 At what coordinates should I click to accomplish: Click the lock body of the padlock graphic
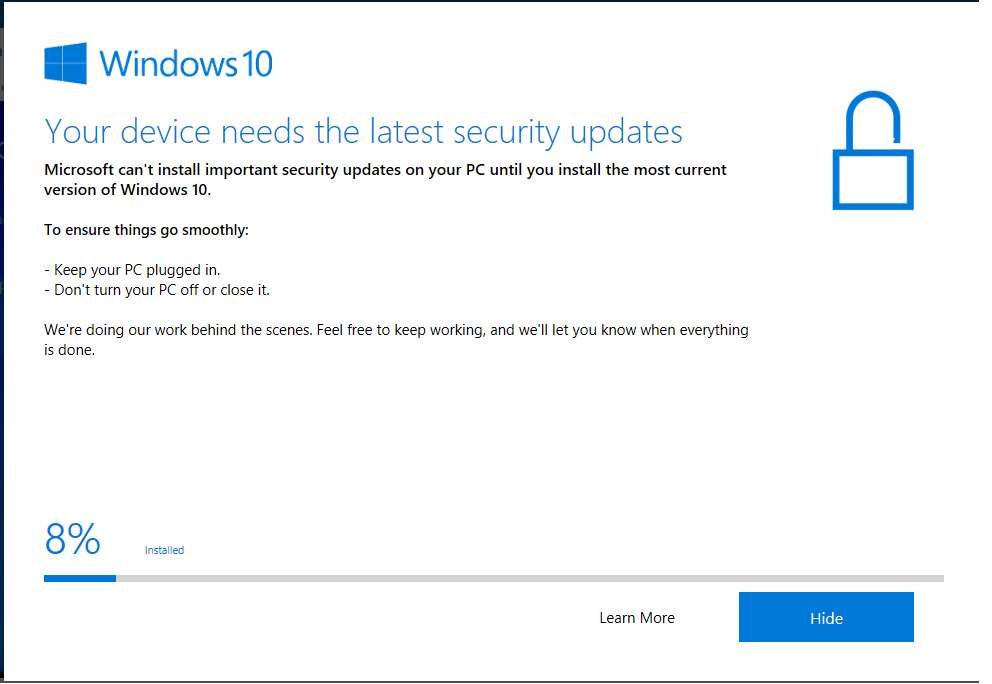tap(873, 180)
